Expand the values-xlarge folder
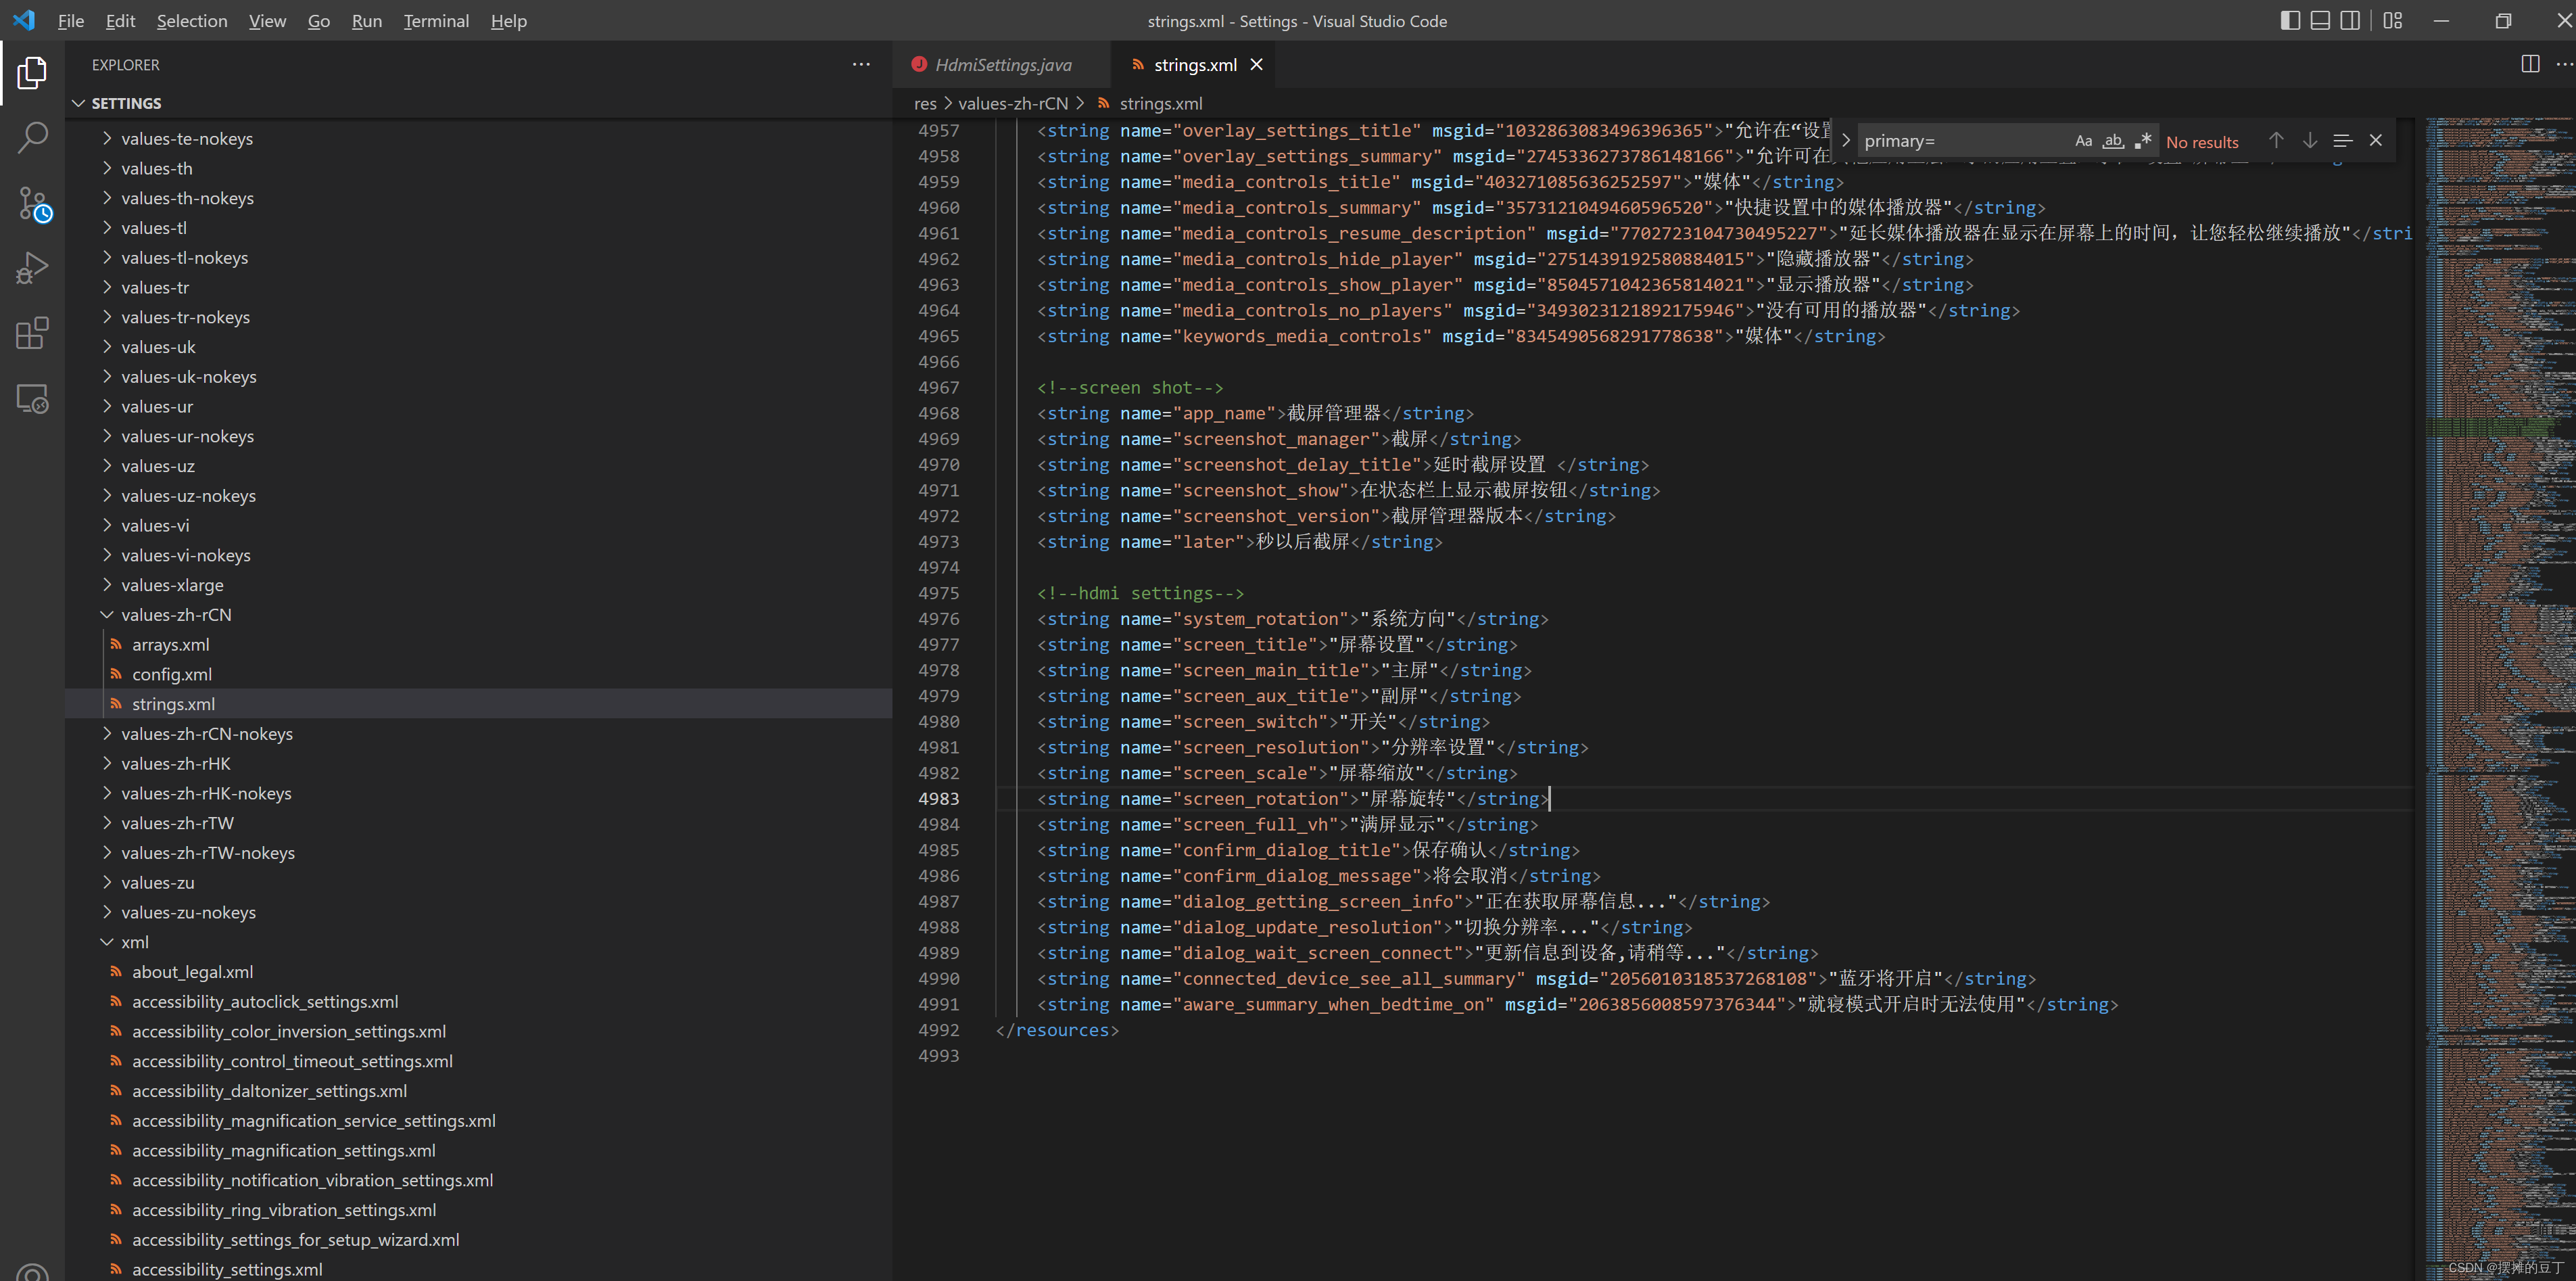2576x1281 pixels. pyautogui.click(x=478, y=585)
